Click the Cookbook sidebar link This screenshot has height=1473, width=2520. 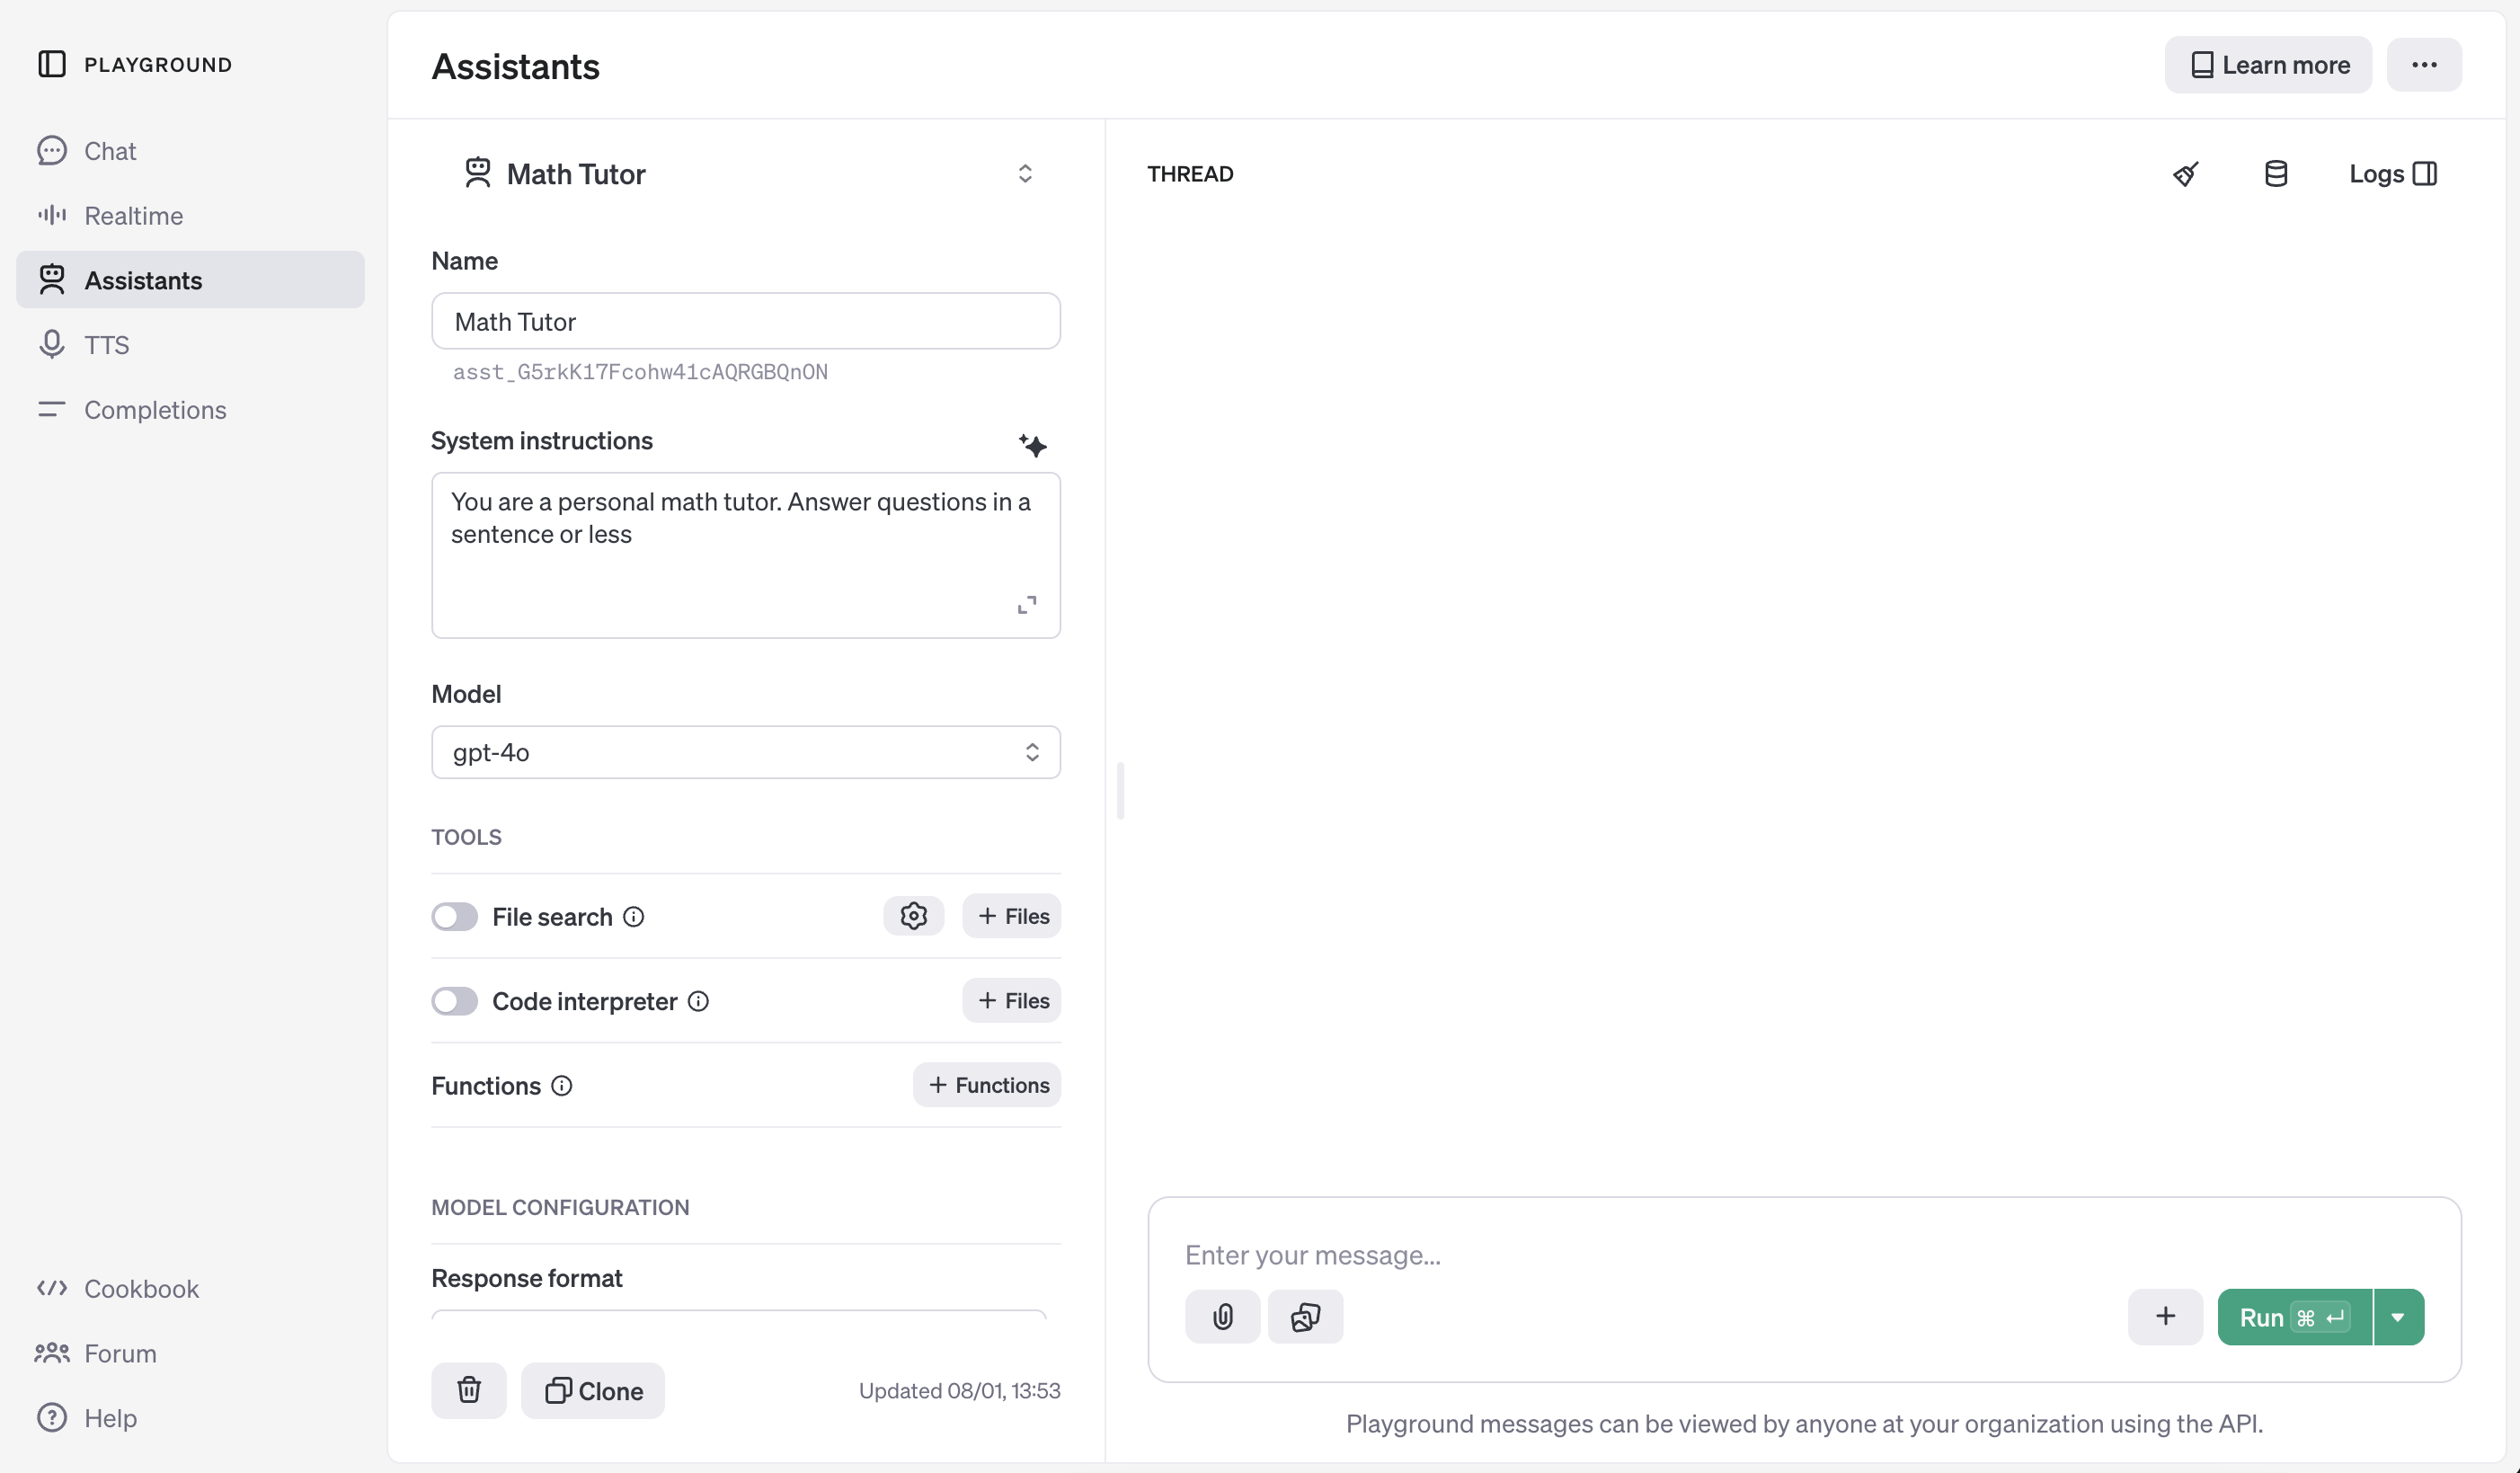pyautogui.click(x=142, y=1287)
